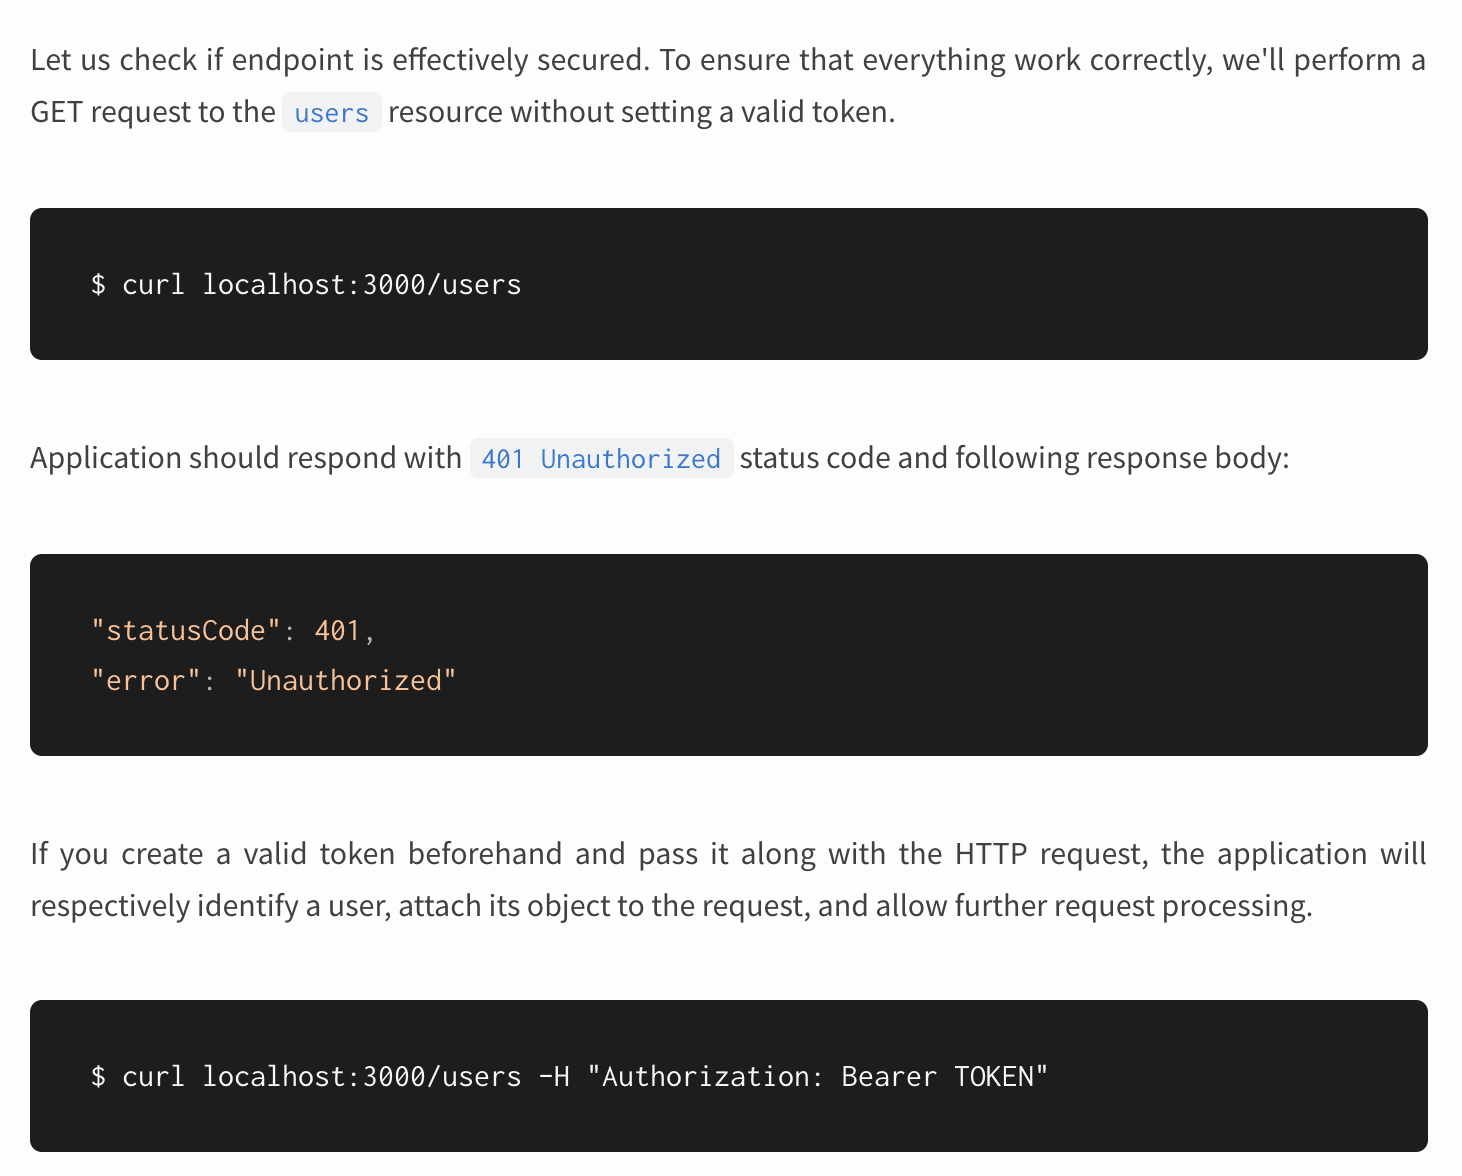Click the curl command with Authorization Bearer TOKEN
The height and width of the screenshot is (1176, 1462).
pos(569,1077)
